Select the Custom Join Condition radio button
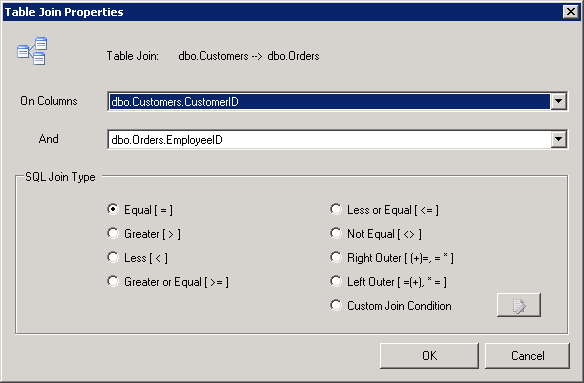 pyautogui.click(x=336, y=306)
